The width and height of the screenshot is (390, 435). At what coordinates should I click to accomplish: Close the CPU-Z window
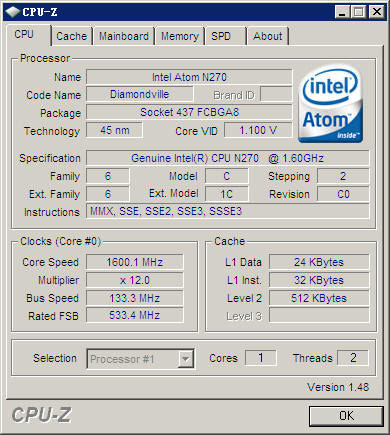click(x=377, y=12)
